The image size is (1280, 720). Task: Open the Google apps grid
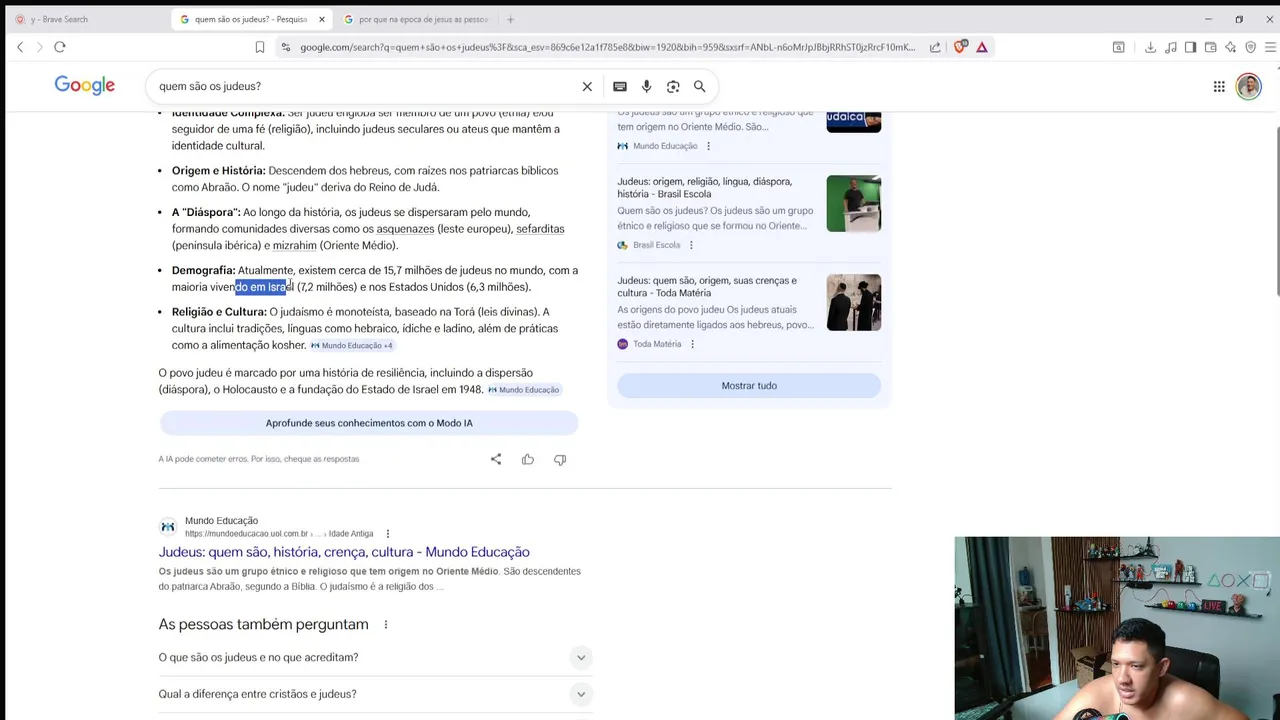(x=1219, y=86)
